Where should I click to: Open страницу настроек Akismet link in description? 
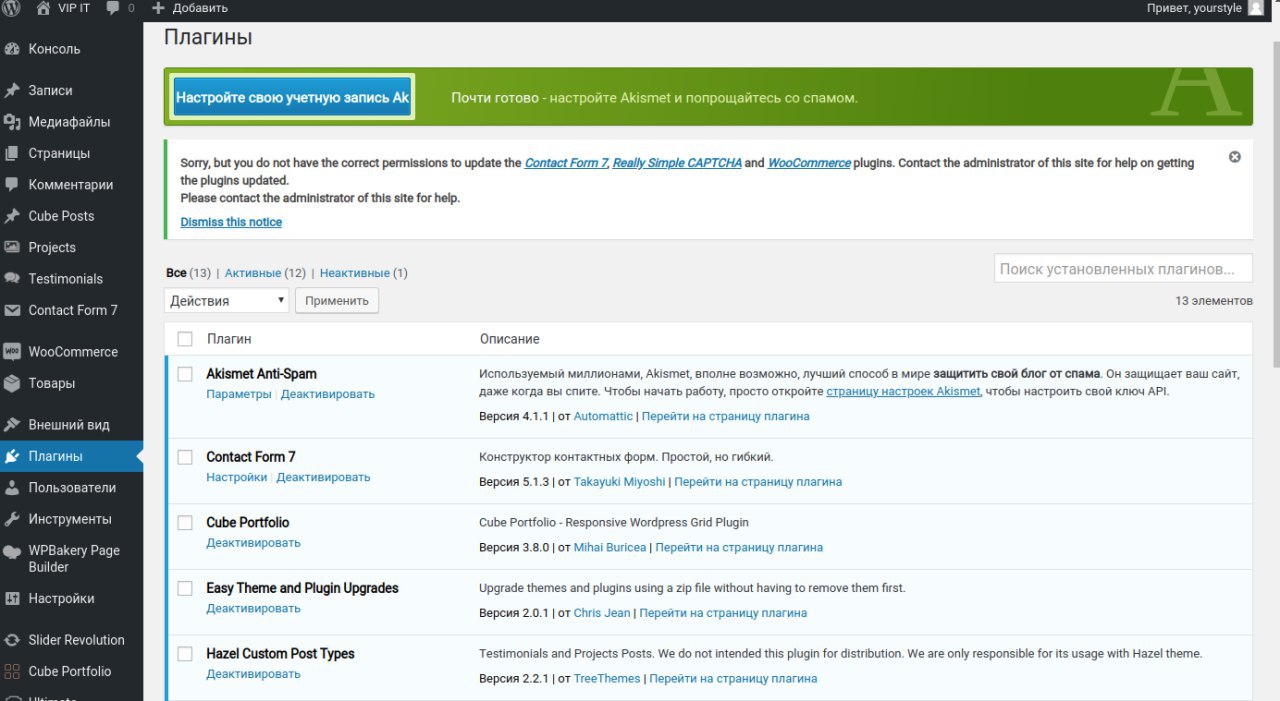click(x=903, y=391)
